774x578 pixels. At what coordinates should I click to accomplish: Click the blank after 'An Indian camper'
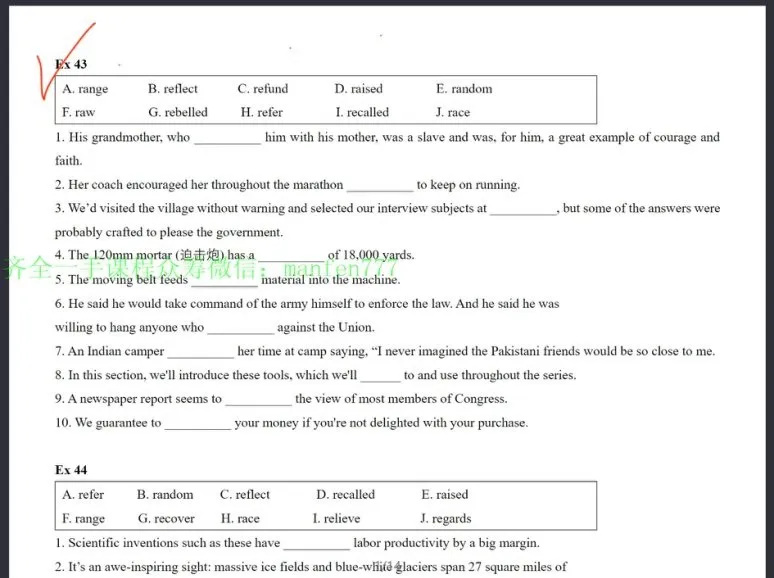200,352
